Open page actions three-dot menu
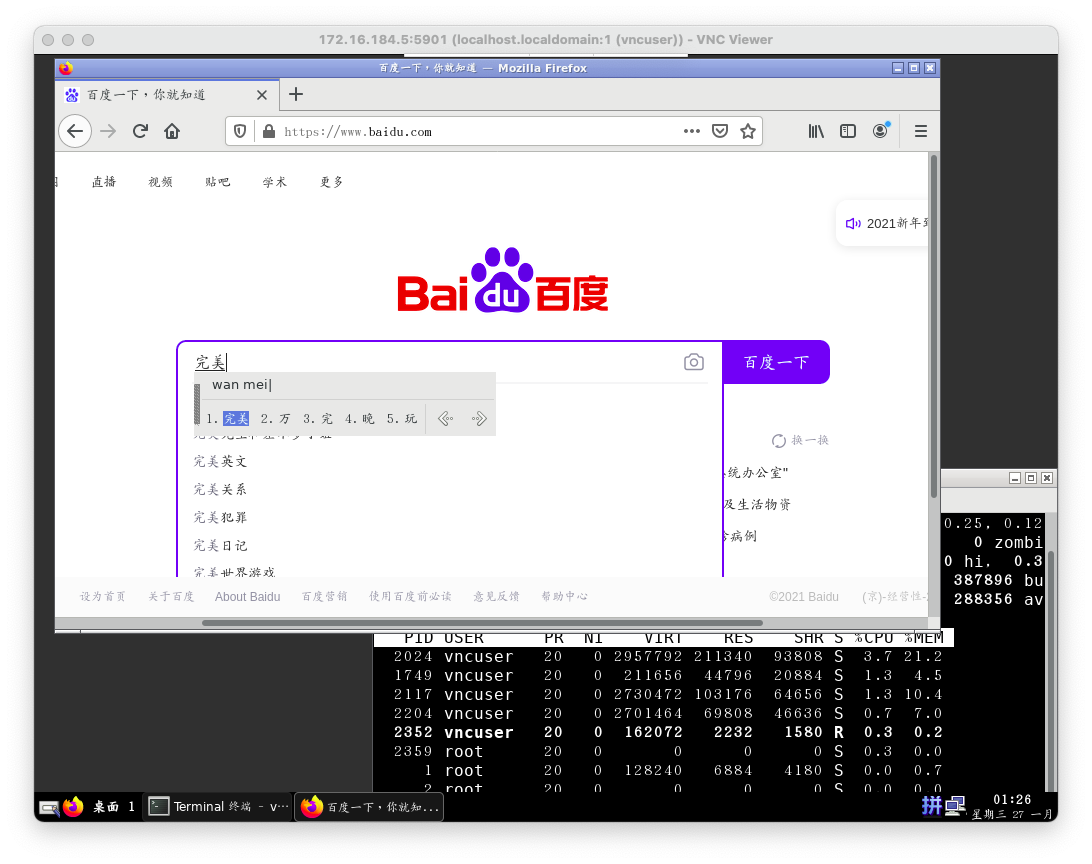 click(692, 131)
